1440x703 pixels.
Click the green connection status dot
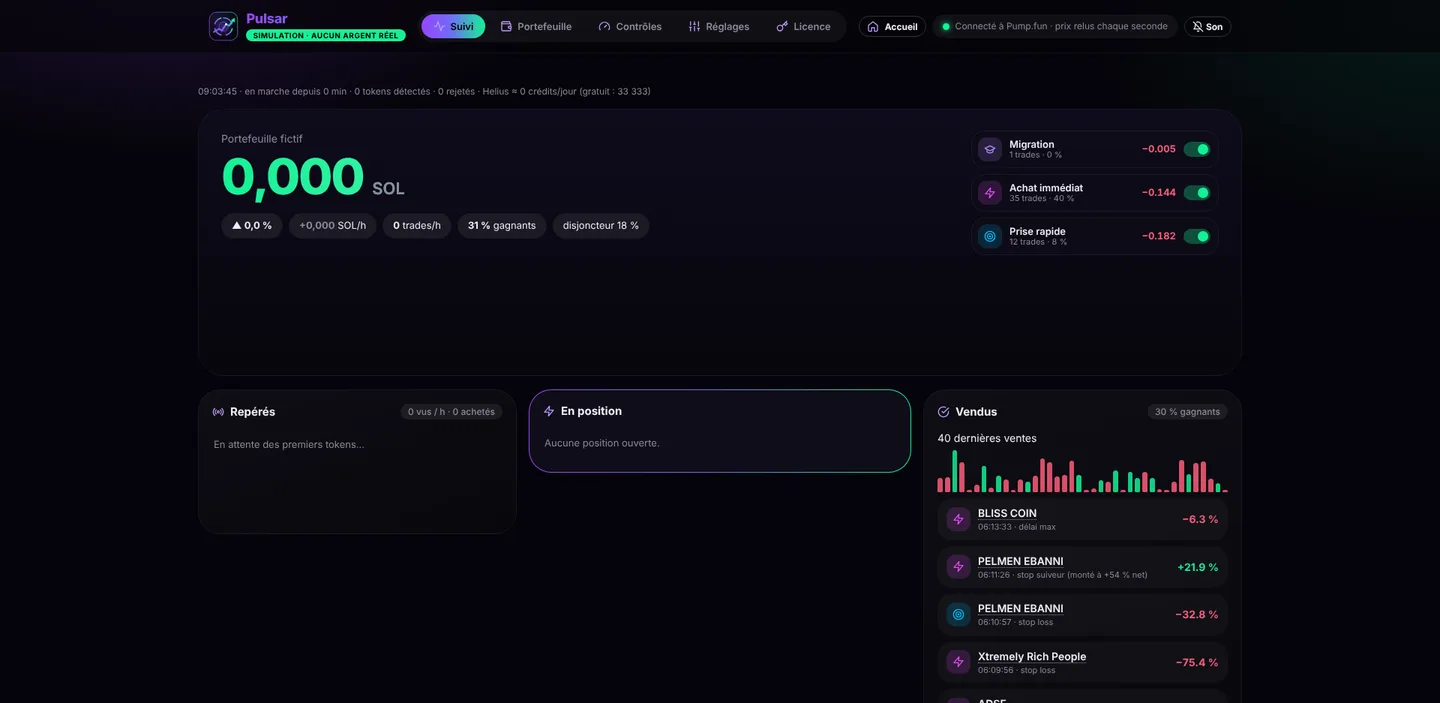(946, 27)
